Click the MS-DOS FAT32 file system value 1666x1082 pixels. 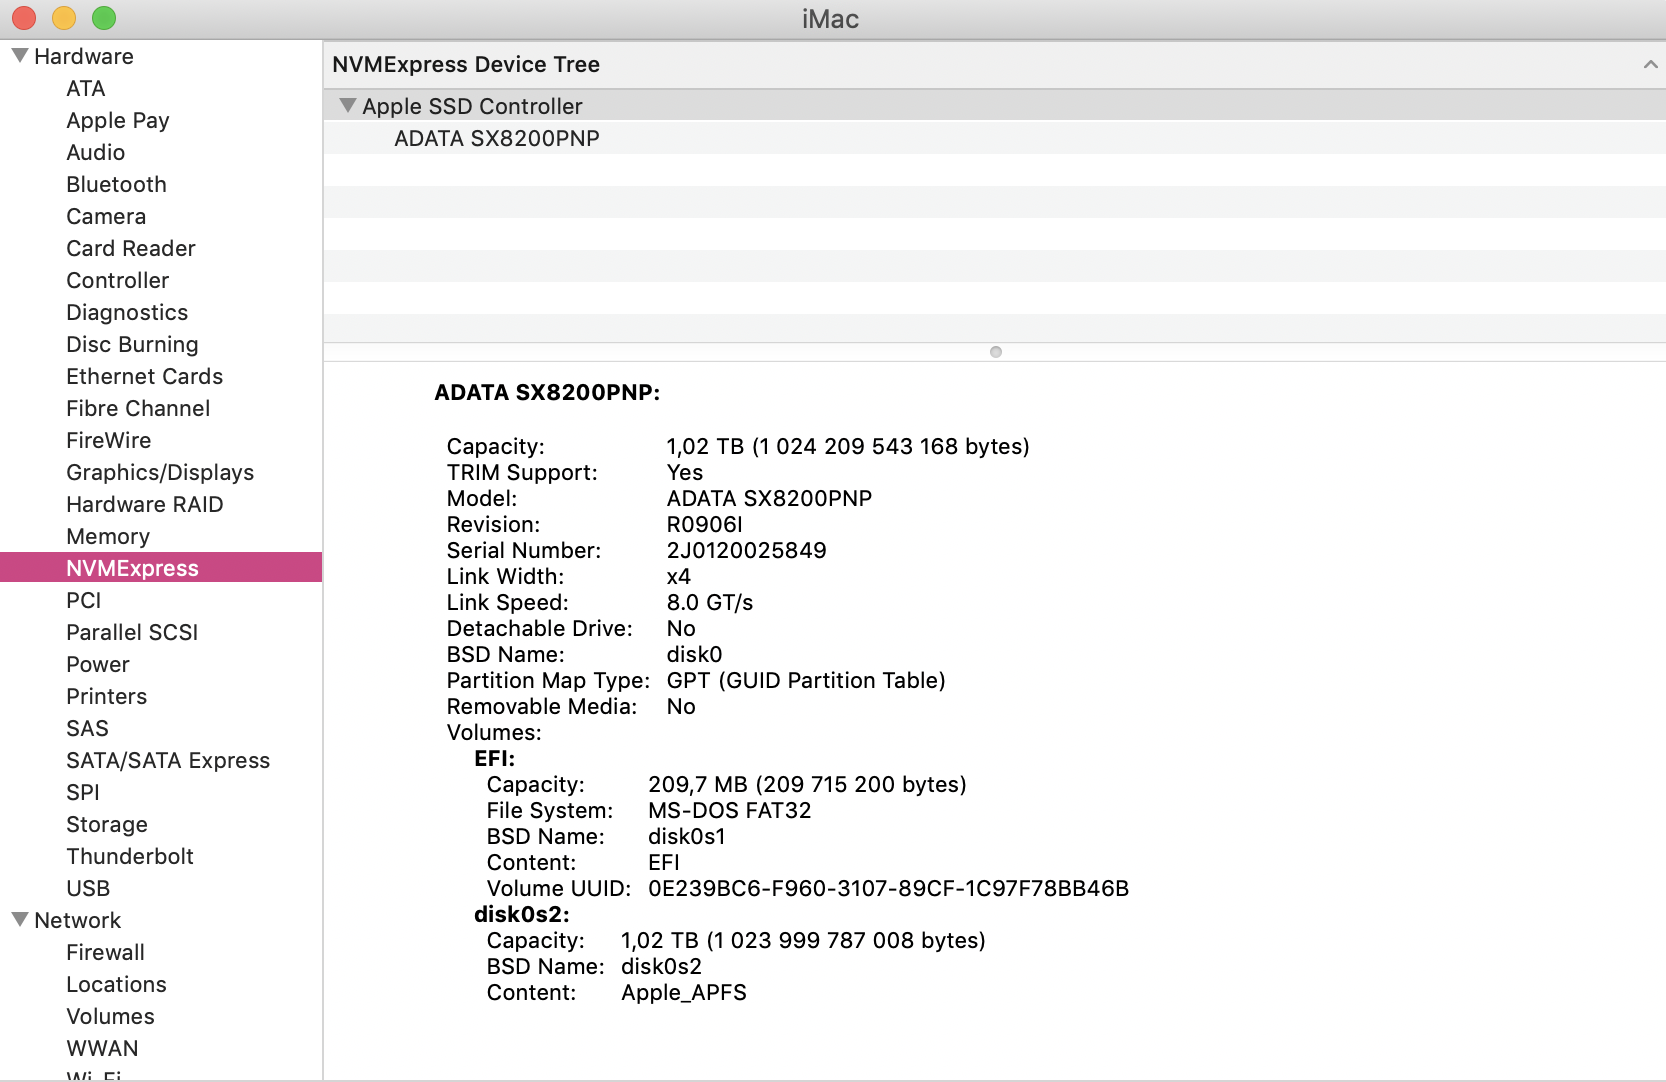click(730, 810)
